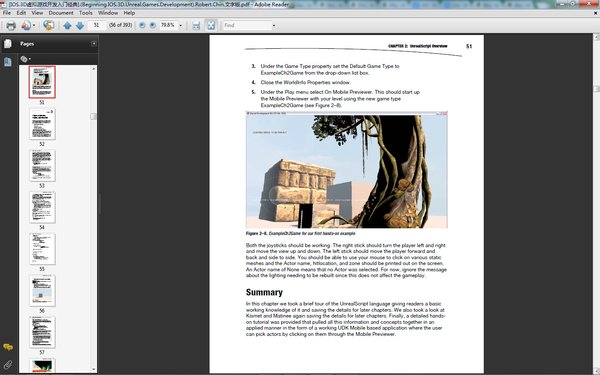
Task: Open the Find options dropdown arrow
Action: 274,26
